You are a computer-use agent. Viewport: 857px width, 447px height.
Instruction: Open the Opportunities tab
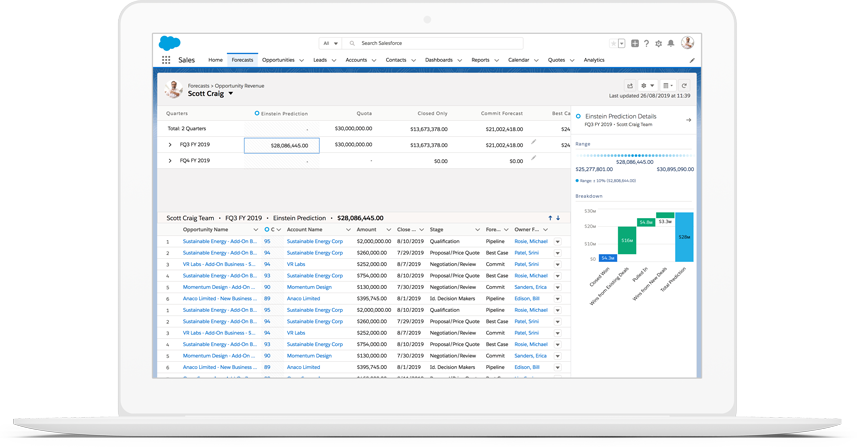click(x=278, y=60)
